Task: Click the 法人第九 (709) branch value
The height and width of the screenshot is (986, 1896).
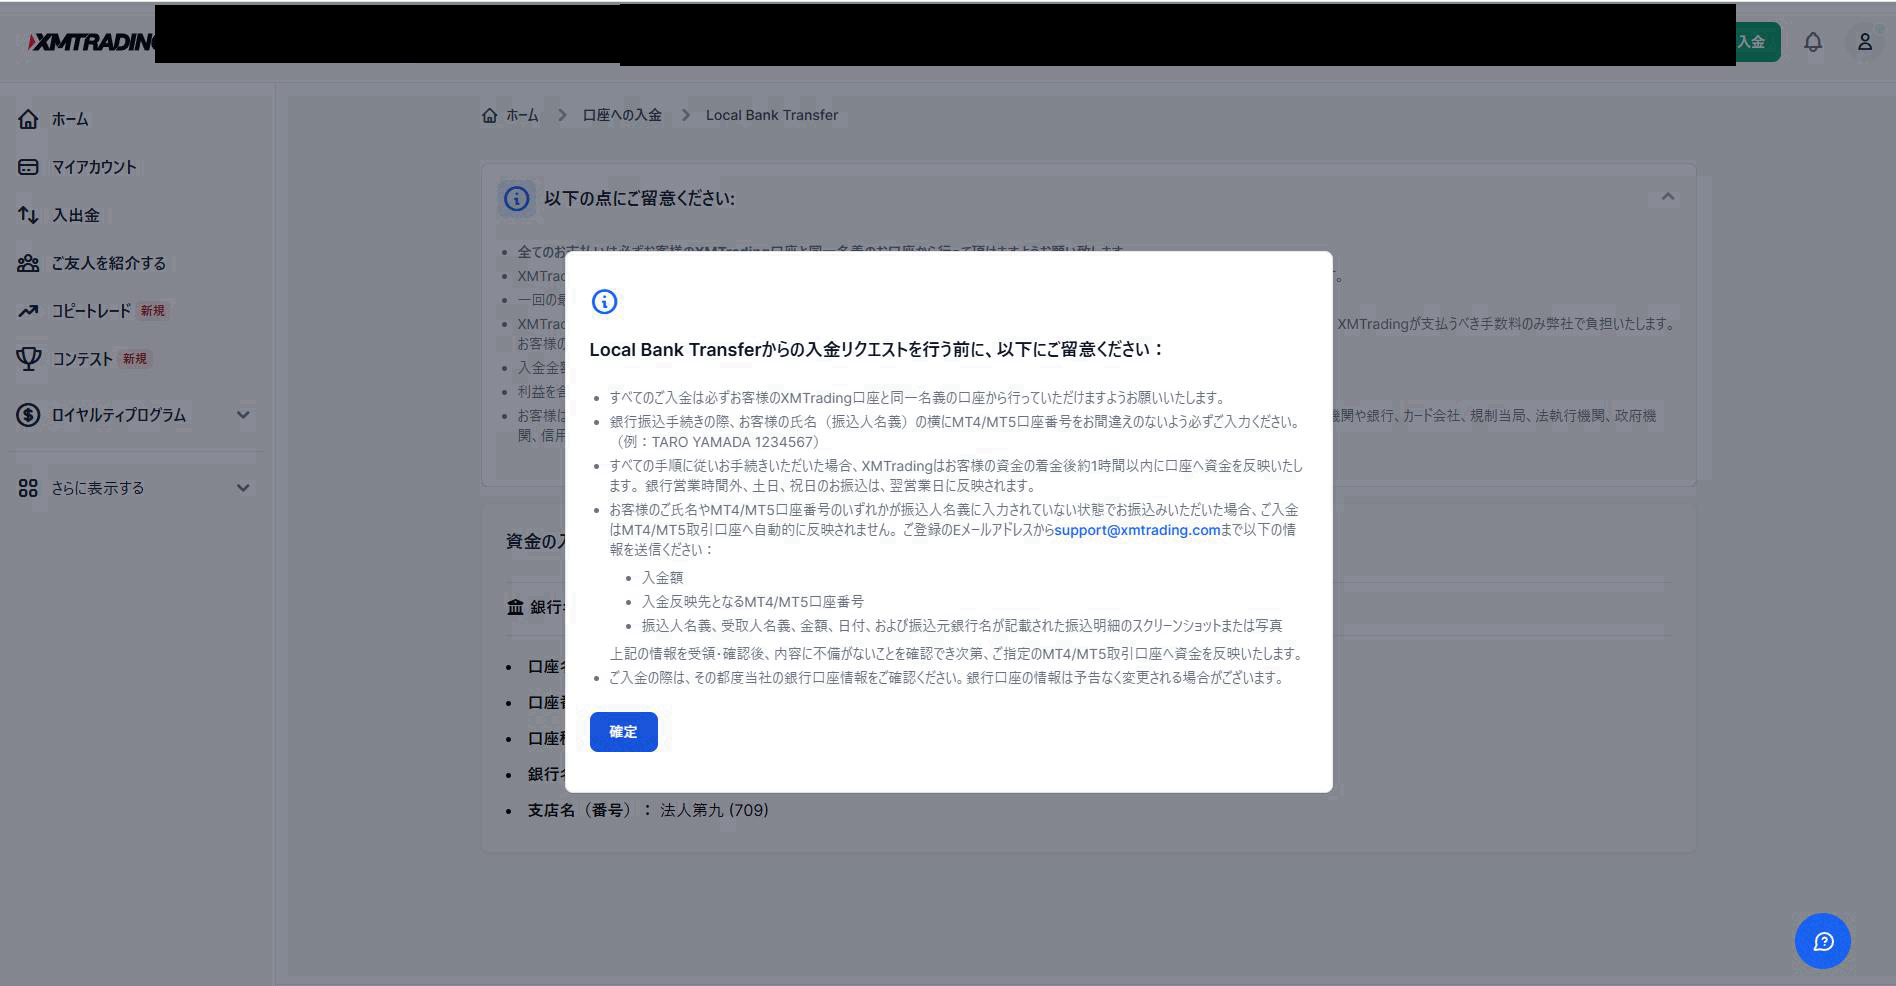Action: [x=714, y=810]
